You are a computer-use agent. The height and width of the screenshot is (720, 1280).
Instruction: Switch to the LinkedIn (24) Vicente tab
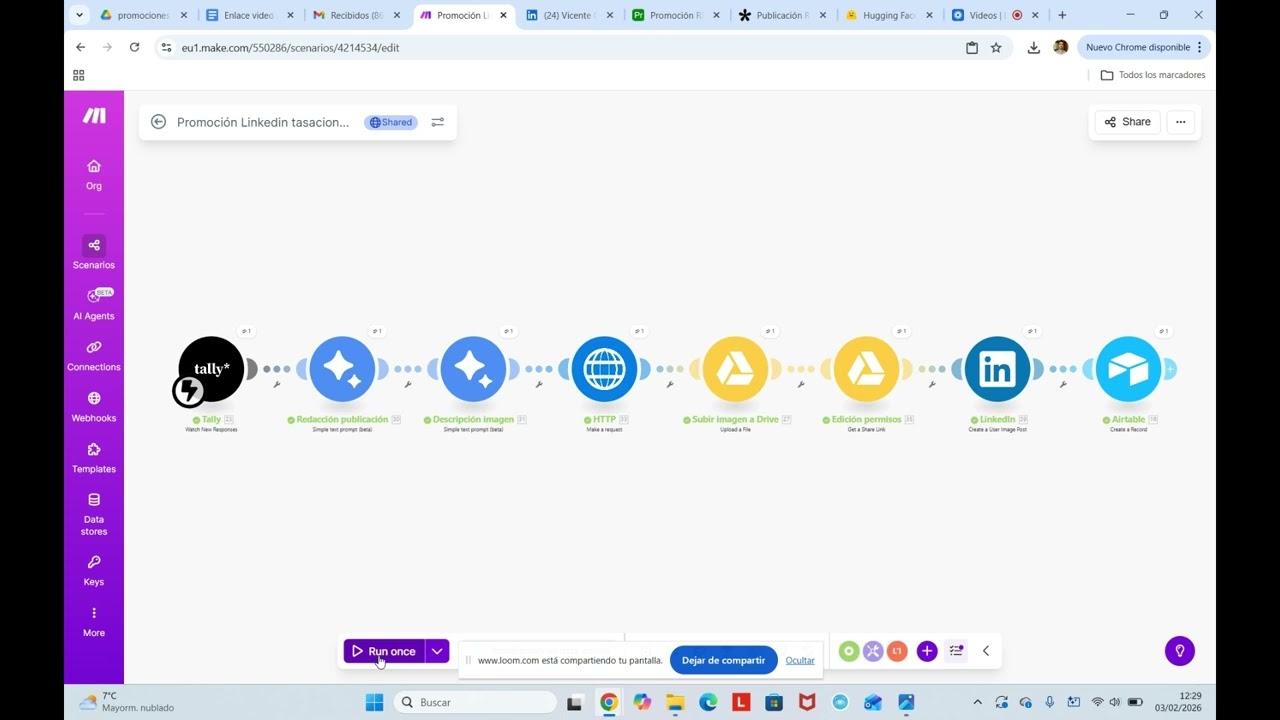(569, 15)
